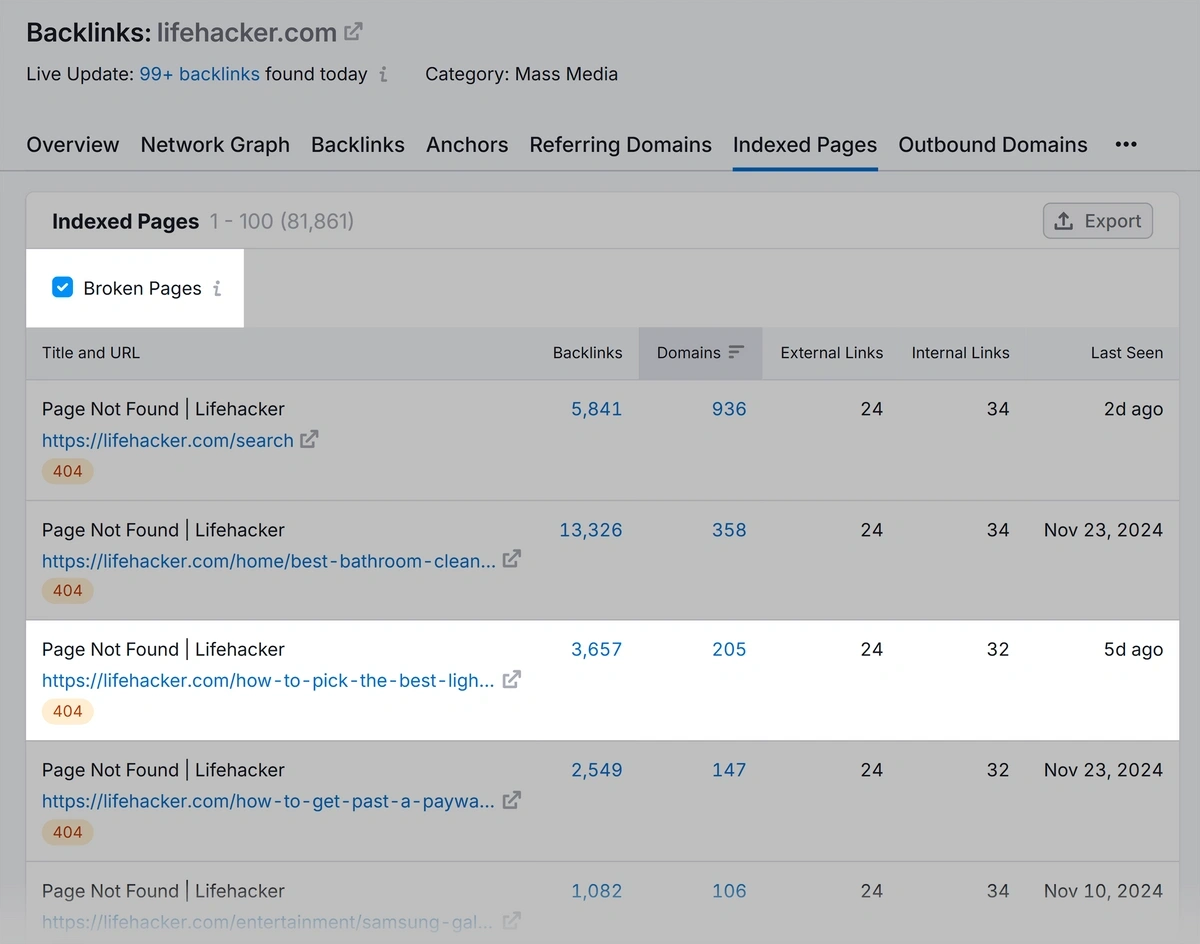The image size is (1200, 944).
Task: Click the 13,326 backlinks value
Action: (x=591, y=530)
